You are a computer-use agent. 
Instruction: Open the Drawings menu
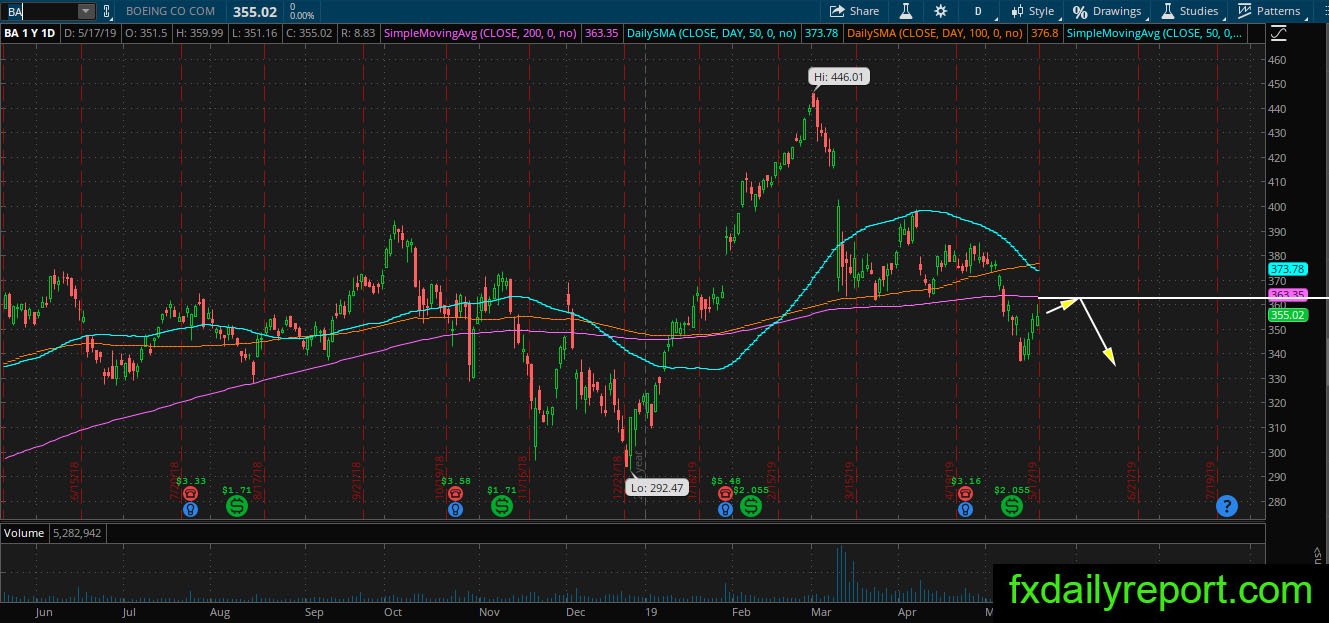(x=1108, y=11)
